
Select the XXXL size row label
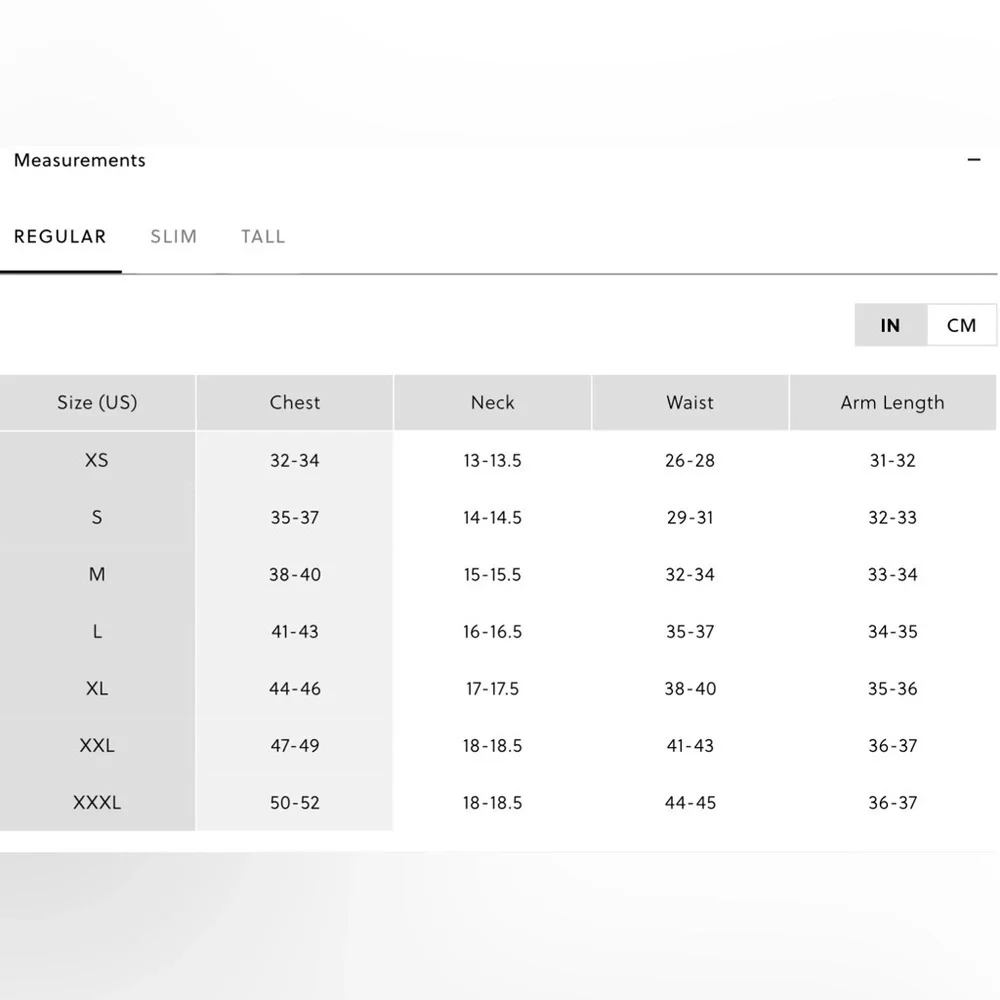click(97, 802)
